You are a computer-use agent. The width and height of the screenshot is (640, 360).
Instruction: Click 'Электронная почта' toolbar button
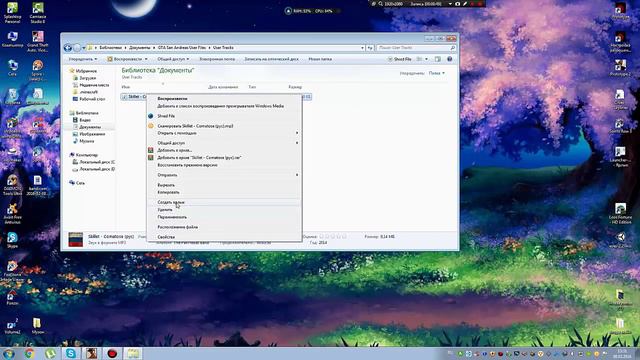point(217,59)
